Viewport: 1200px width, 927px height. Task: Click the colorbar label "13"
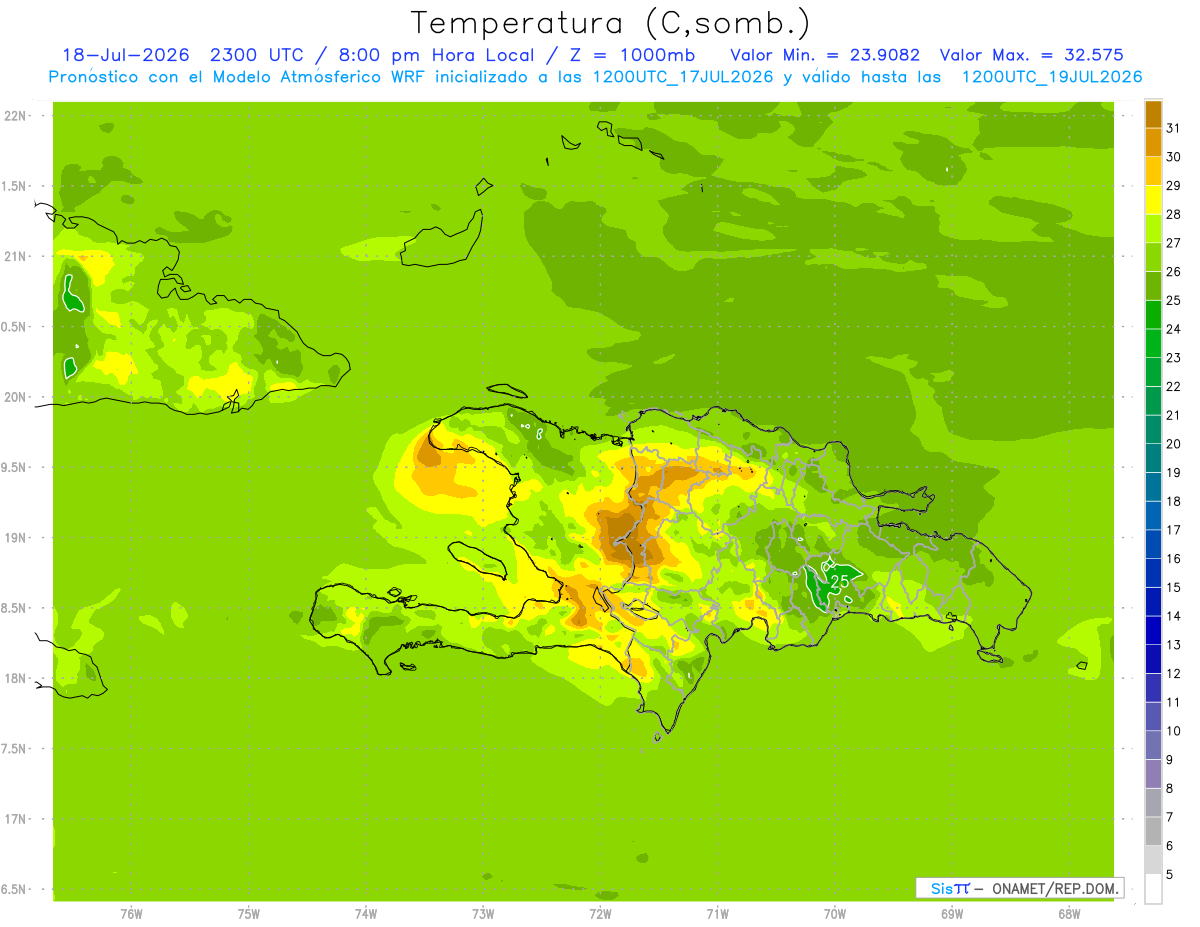[1174, 645]
